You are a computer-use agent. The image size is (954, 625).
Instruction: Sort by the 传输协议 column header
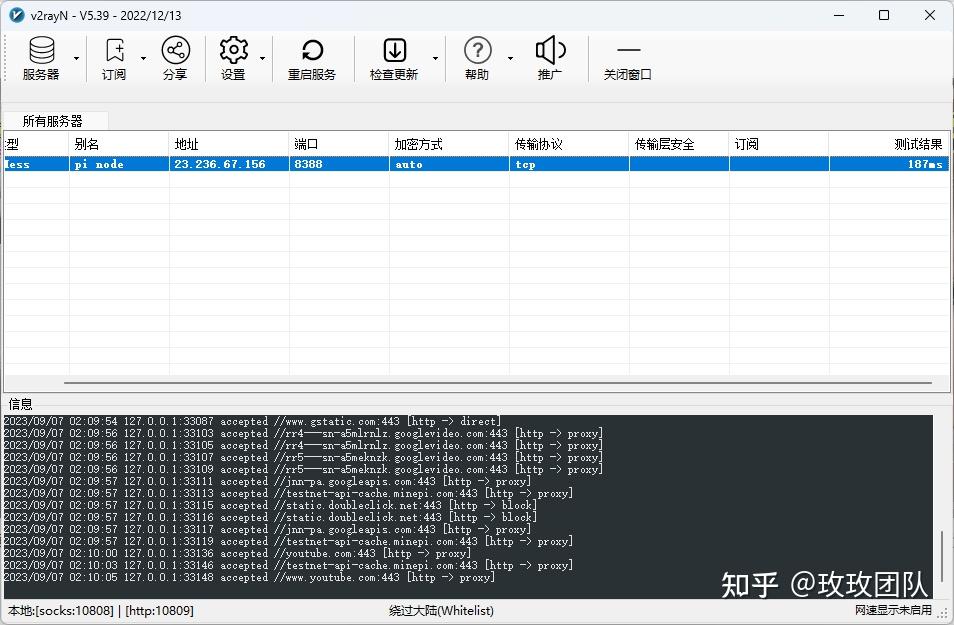tap(569, 144)
